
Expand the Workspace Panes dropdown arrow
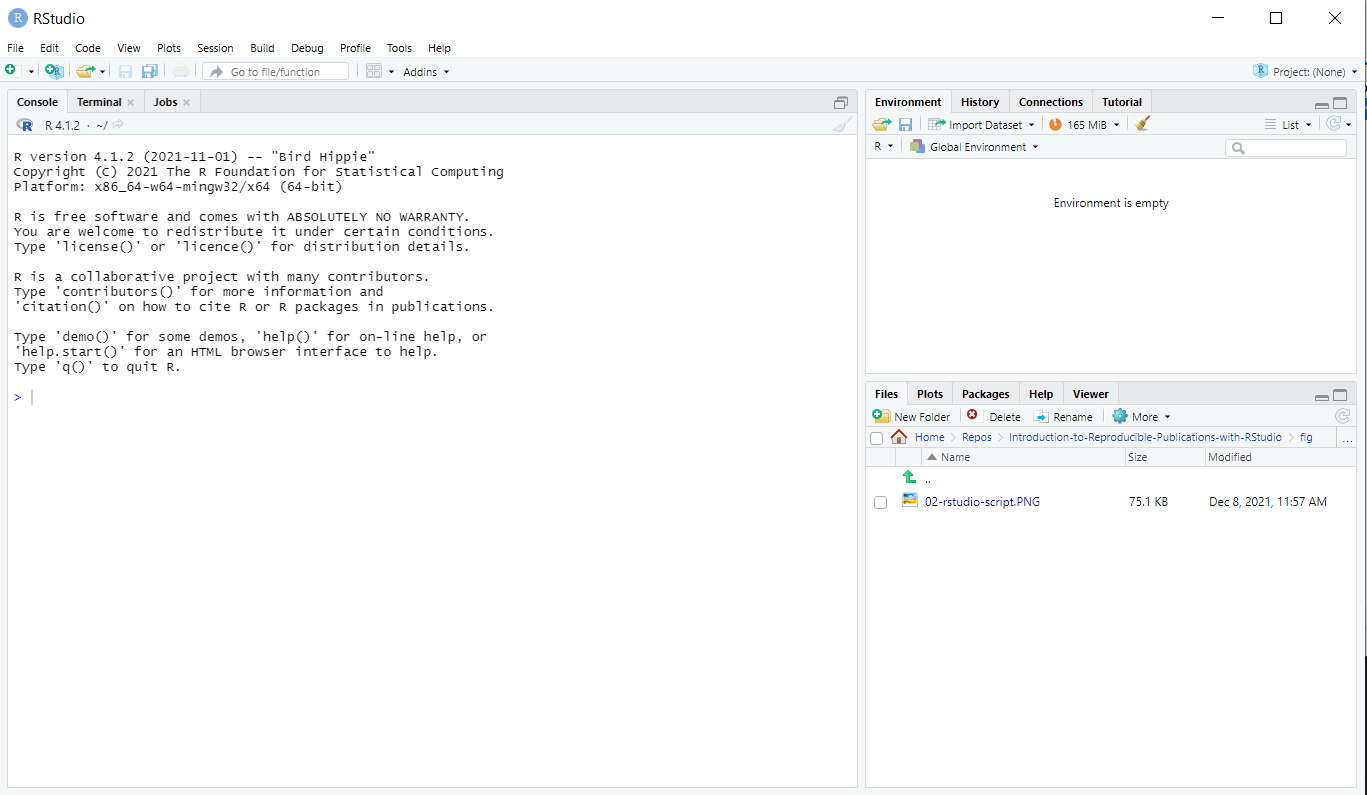(x=391, y=72)
